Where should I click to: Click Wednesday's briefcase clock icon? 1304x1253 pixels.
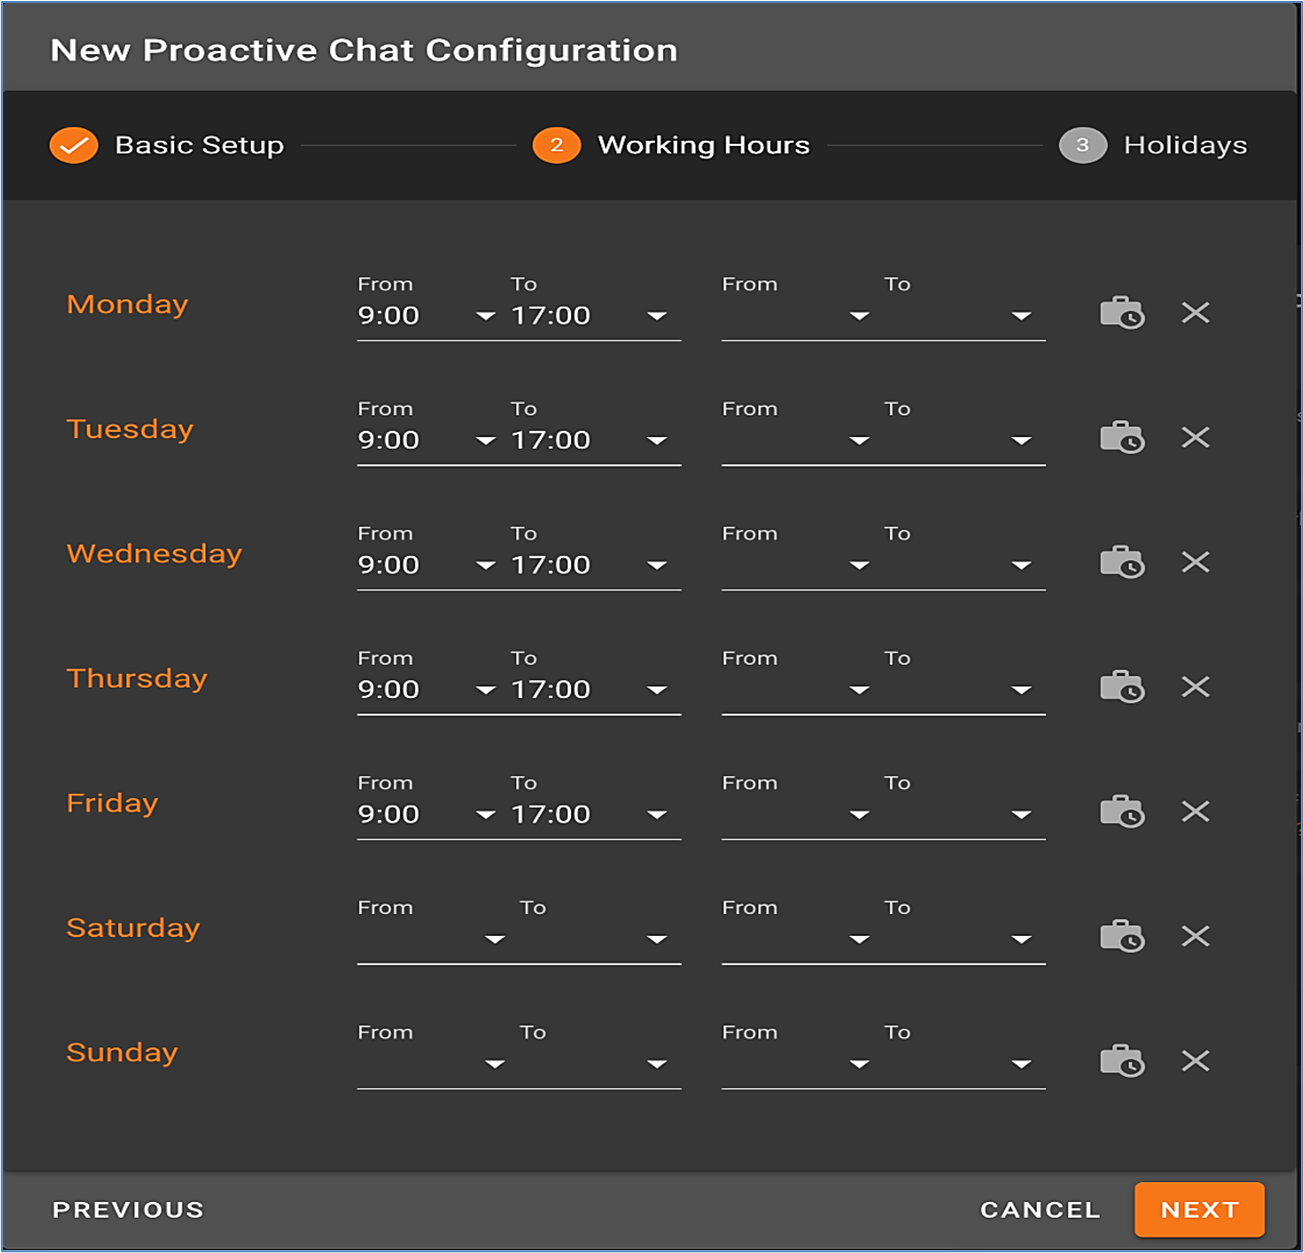[x=1121, y=562]
